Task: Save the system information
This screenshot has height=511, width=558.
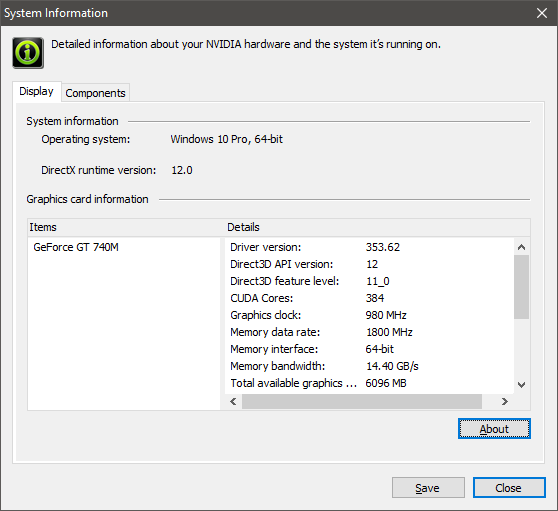Action: coord(428,488)
